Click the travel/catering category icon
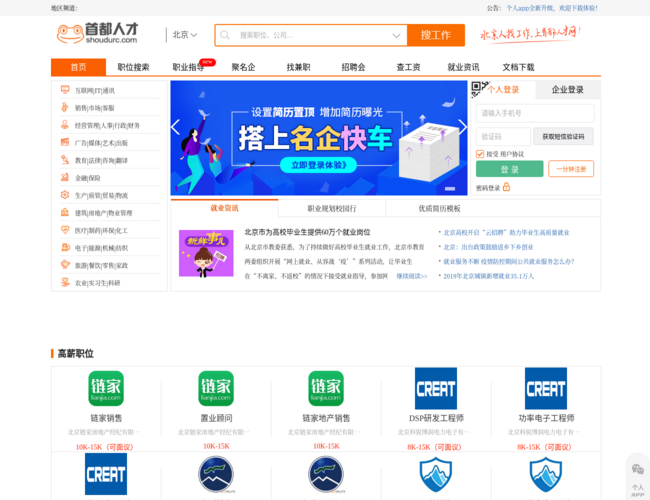 coord(65,265)
